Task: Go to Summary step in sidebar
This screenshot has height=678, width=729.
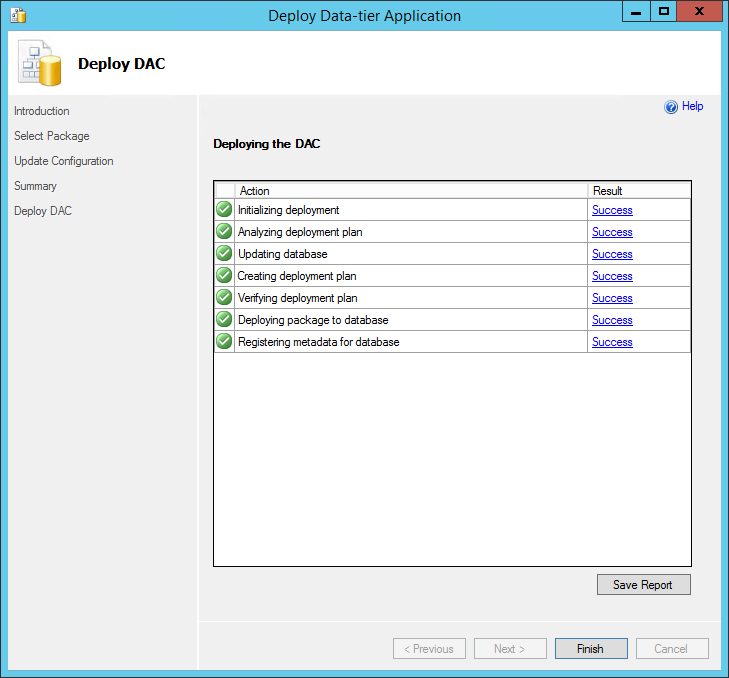Action: pyautogui.click(x=36, y=186)
